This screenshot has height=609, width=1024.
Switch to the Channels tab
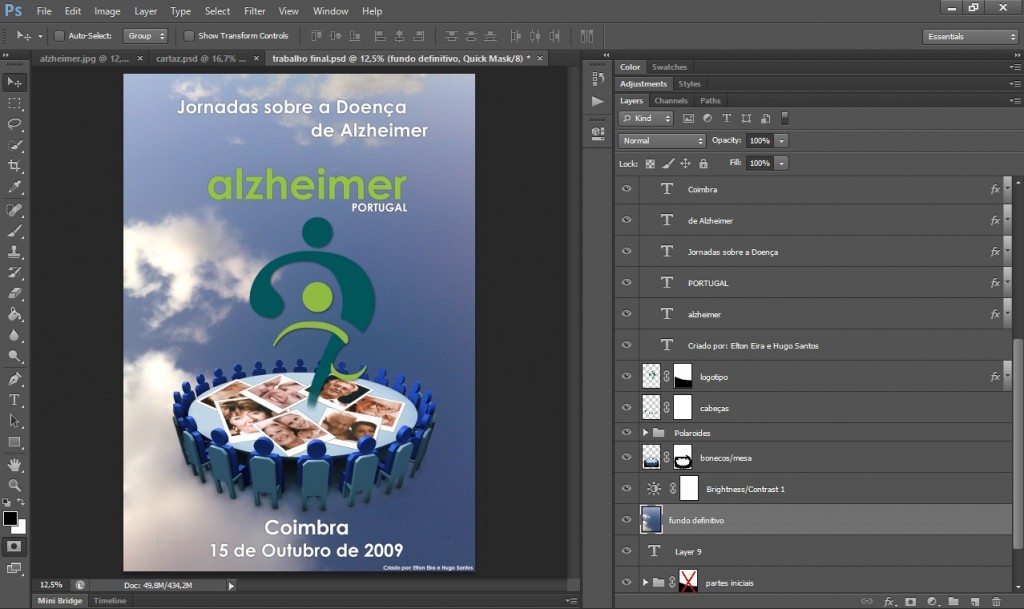671,101
